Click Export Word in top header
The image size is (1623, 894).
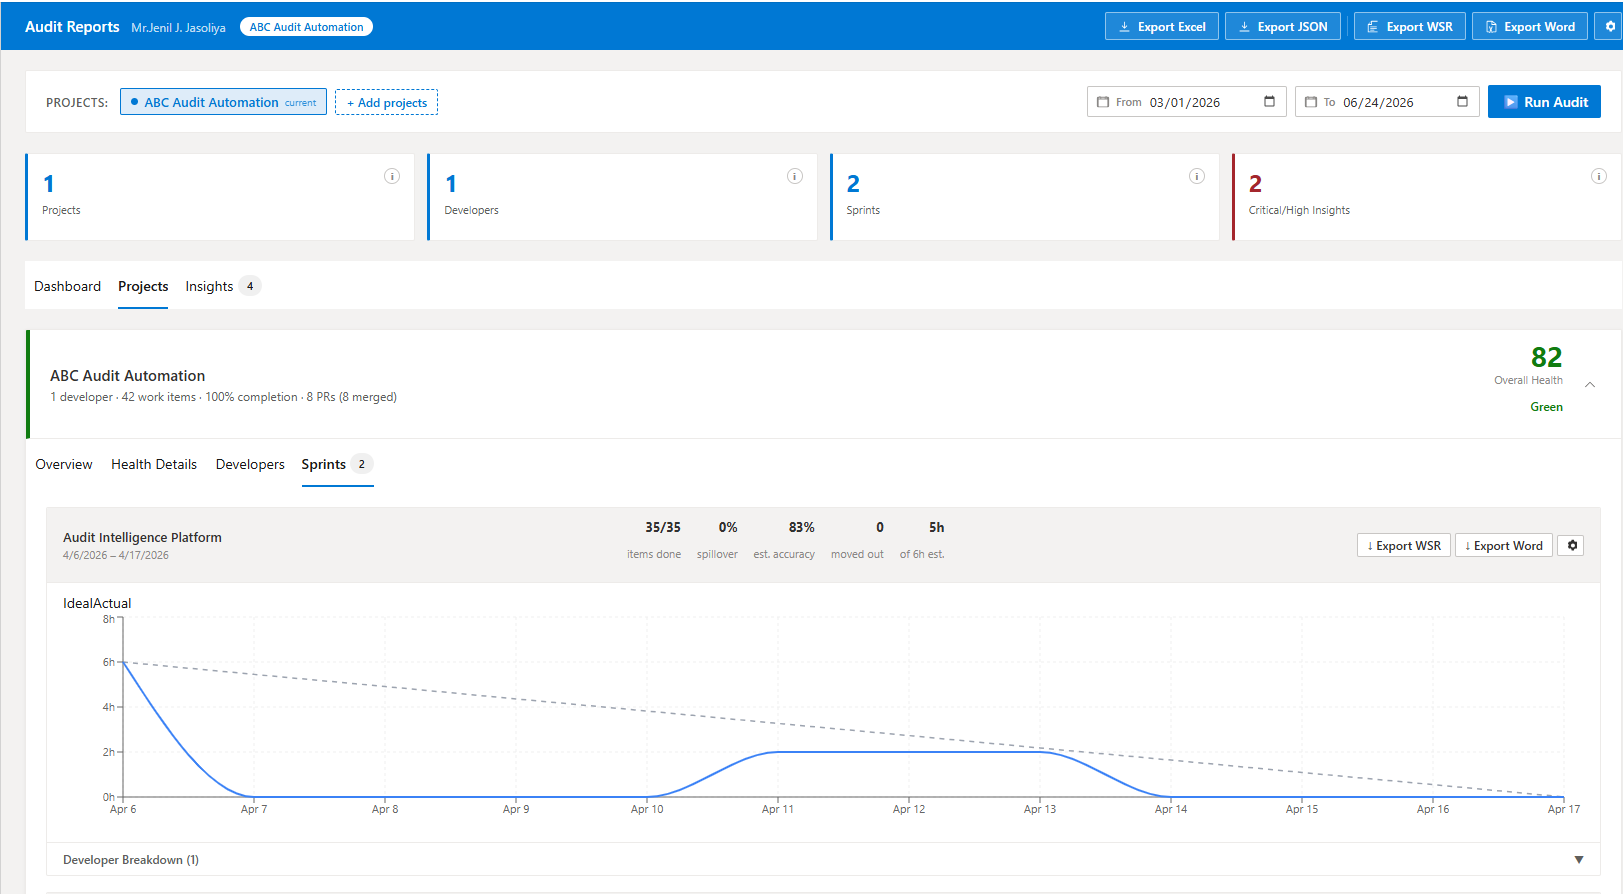coord(1530,27)
